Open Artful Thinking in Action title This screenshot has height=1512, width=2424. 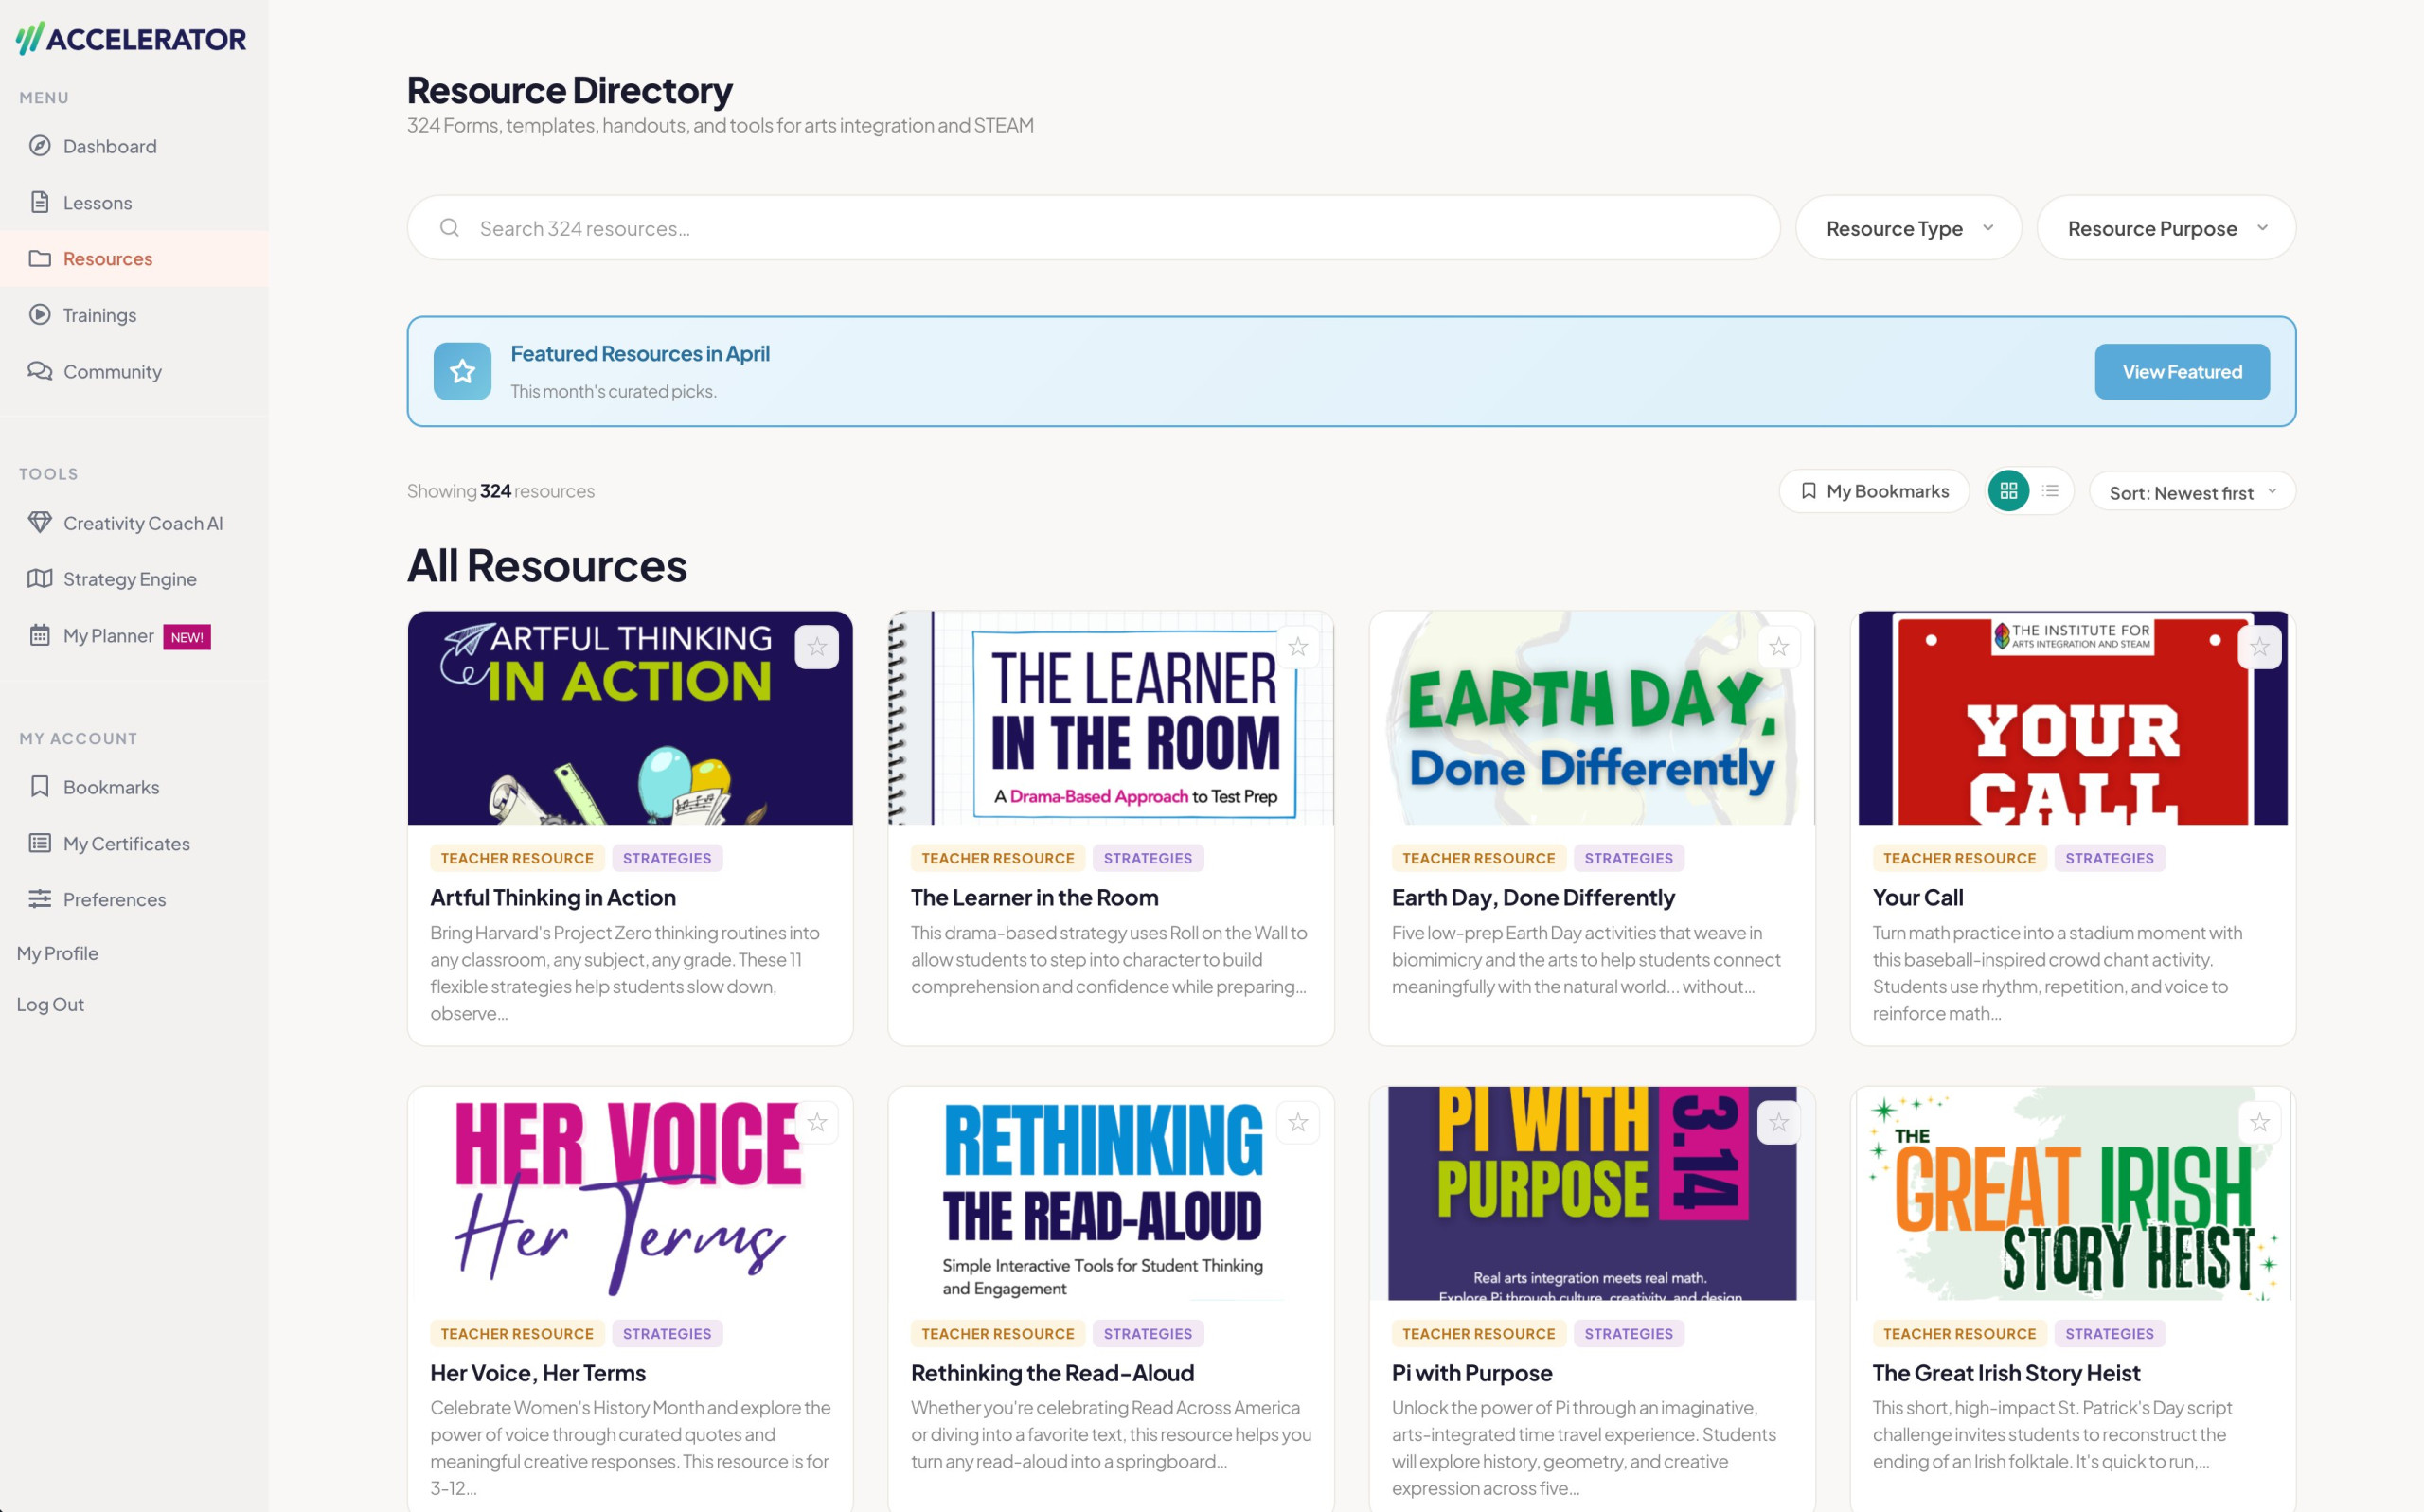[553, 897]
